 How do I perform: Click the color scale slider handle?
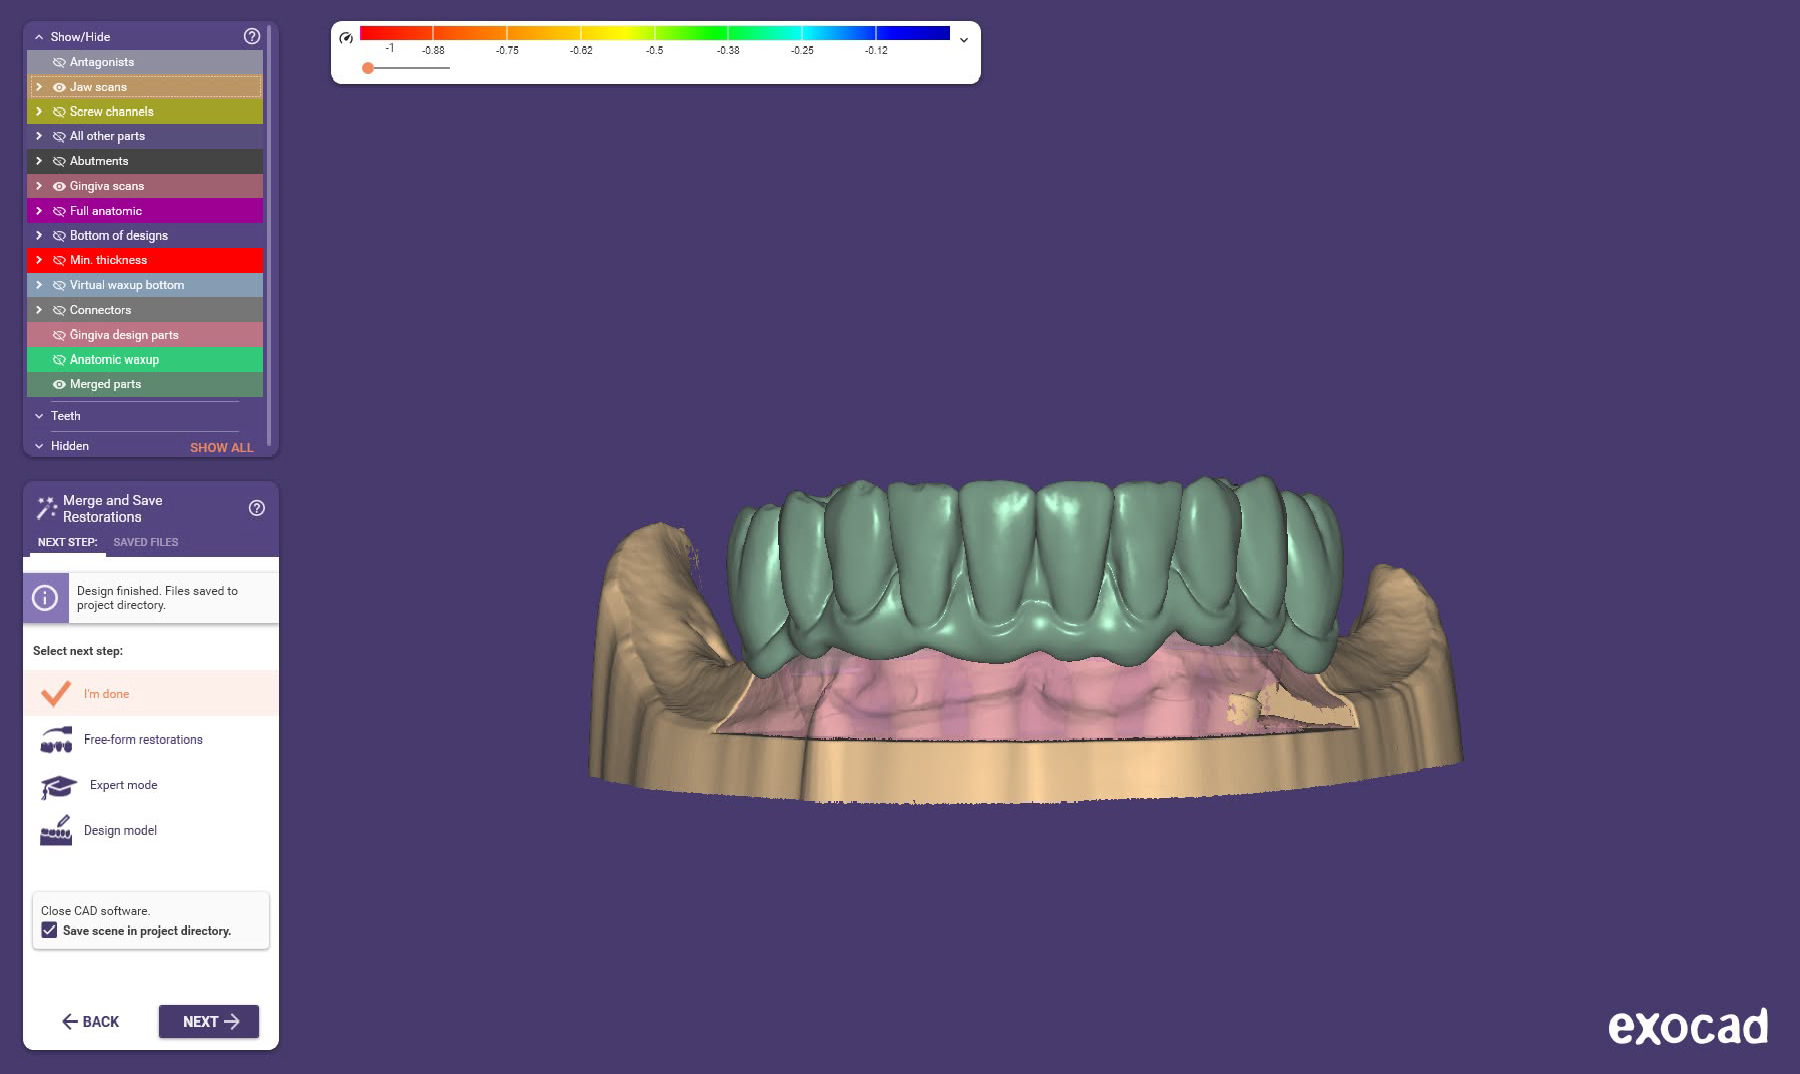pos(368,68)
